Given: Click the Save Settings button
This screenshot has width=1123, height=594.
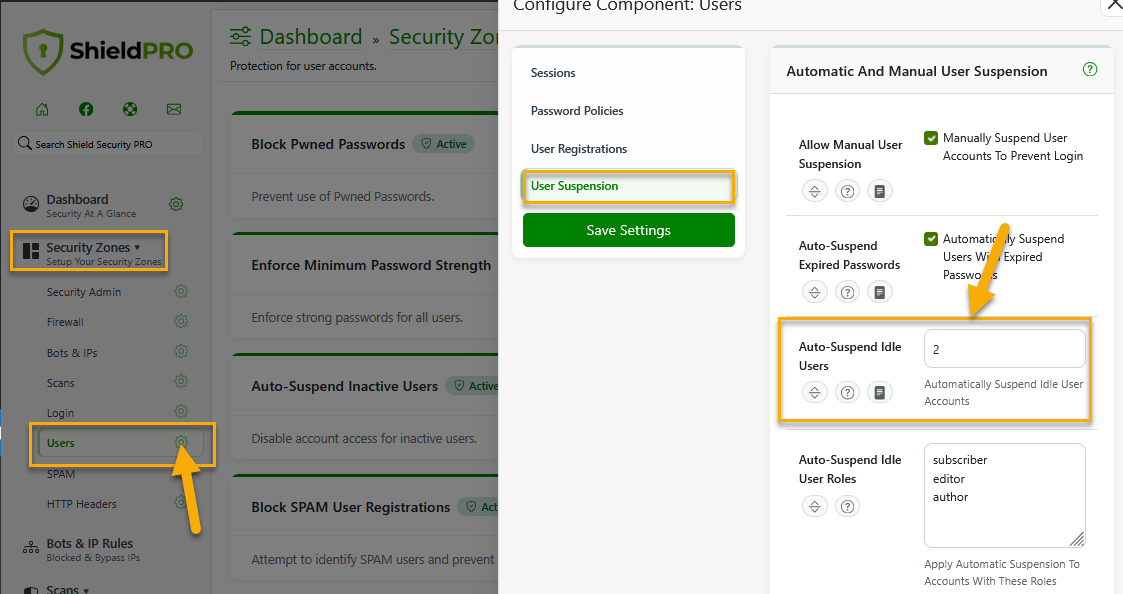Looking at the screenshot, I should pyautogui.click(x=628, y=230).
